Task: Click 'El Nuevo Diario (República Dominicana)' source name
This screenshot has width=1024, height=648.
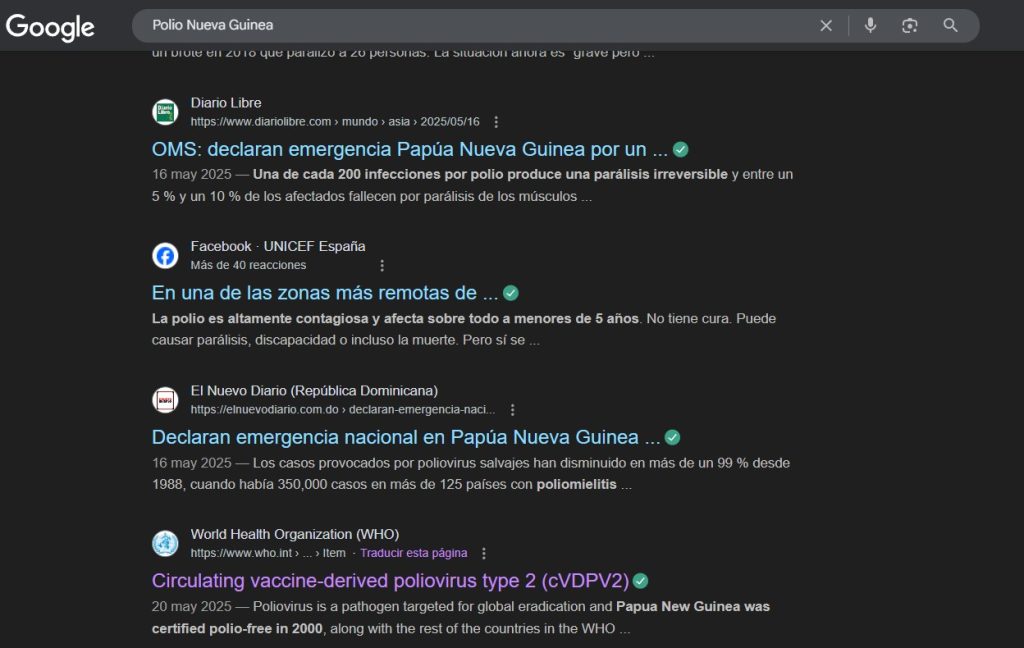Action: coord(314,391)
